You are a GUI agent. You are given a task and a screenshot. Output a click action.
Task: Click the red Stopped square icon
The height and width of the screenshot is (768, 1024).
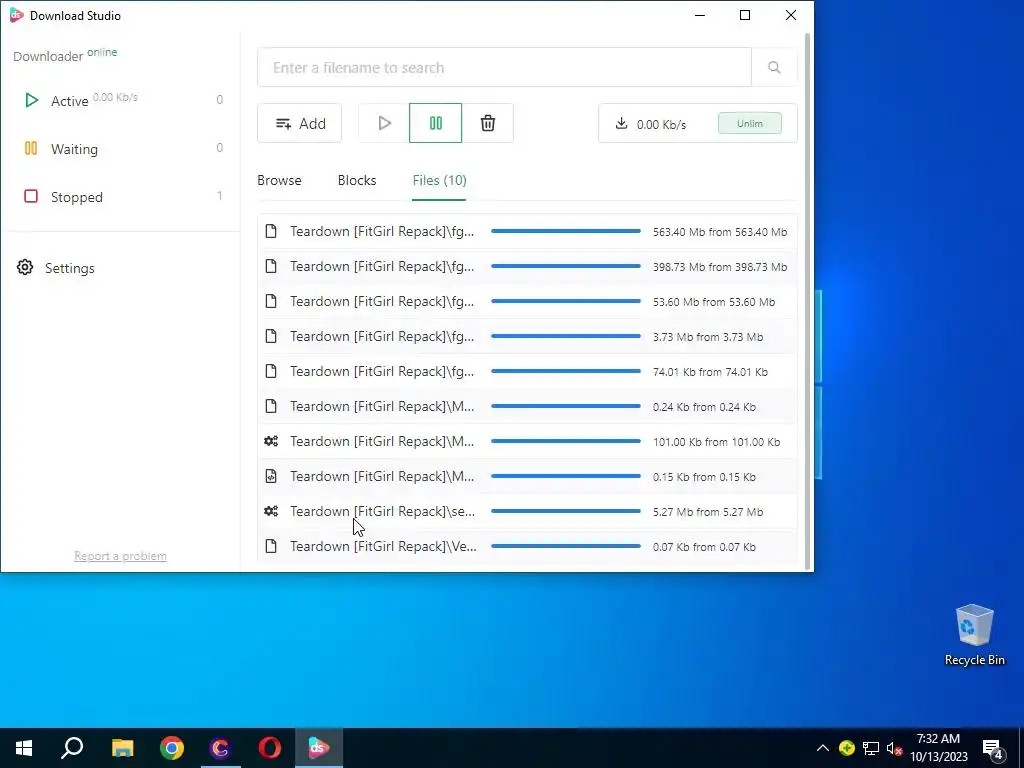31,196
